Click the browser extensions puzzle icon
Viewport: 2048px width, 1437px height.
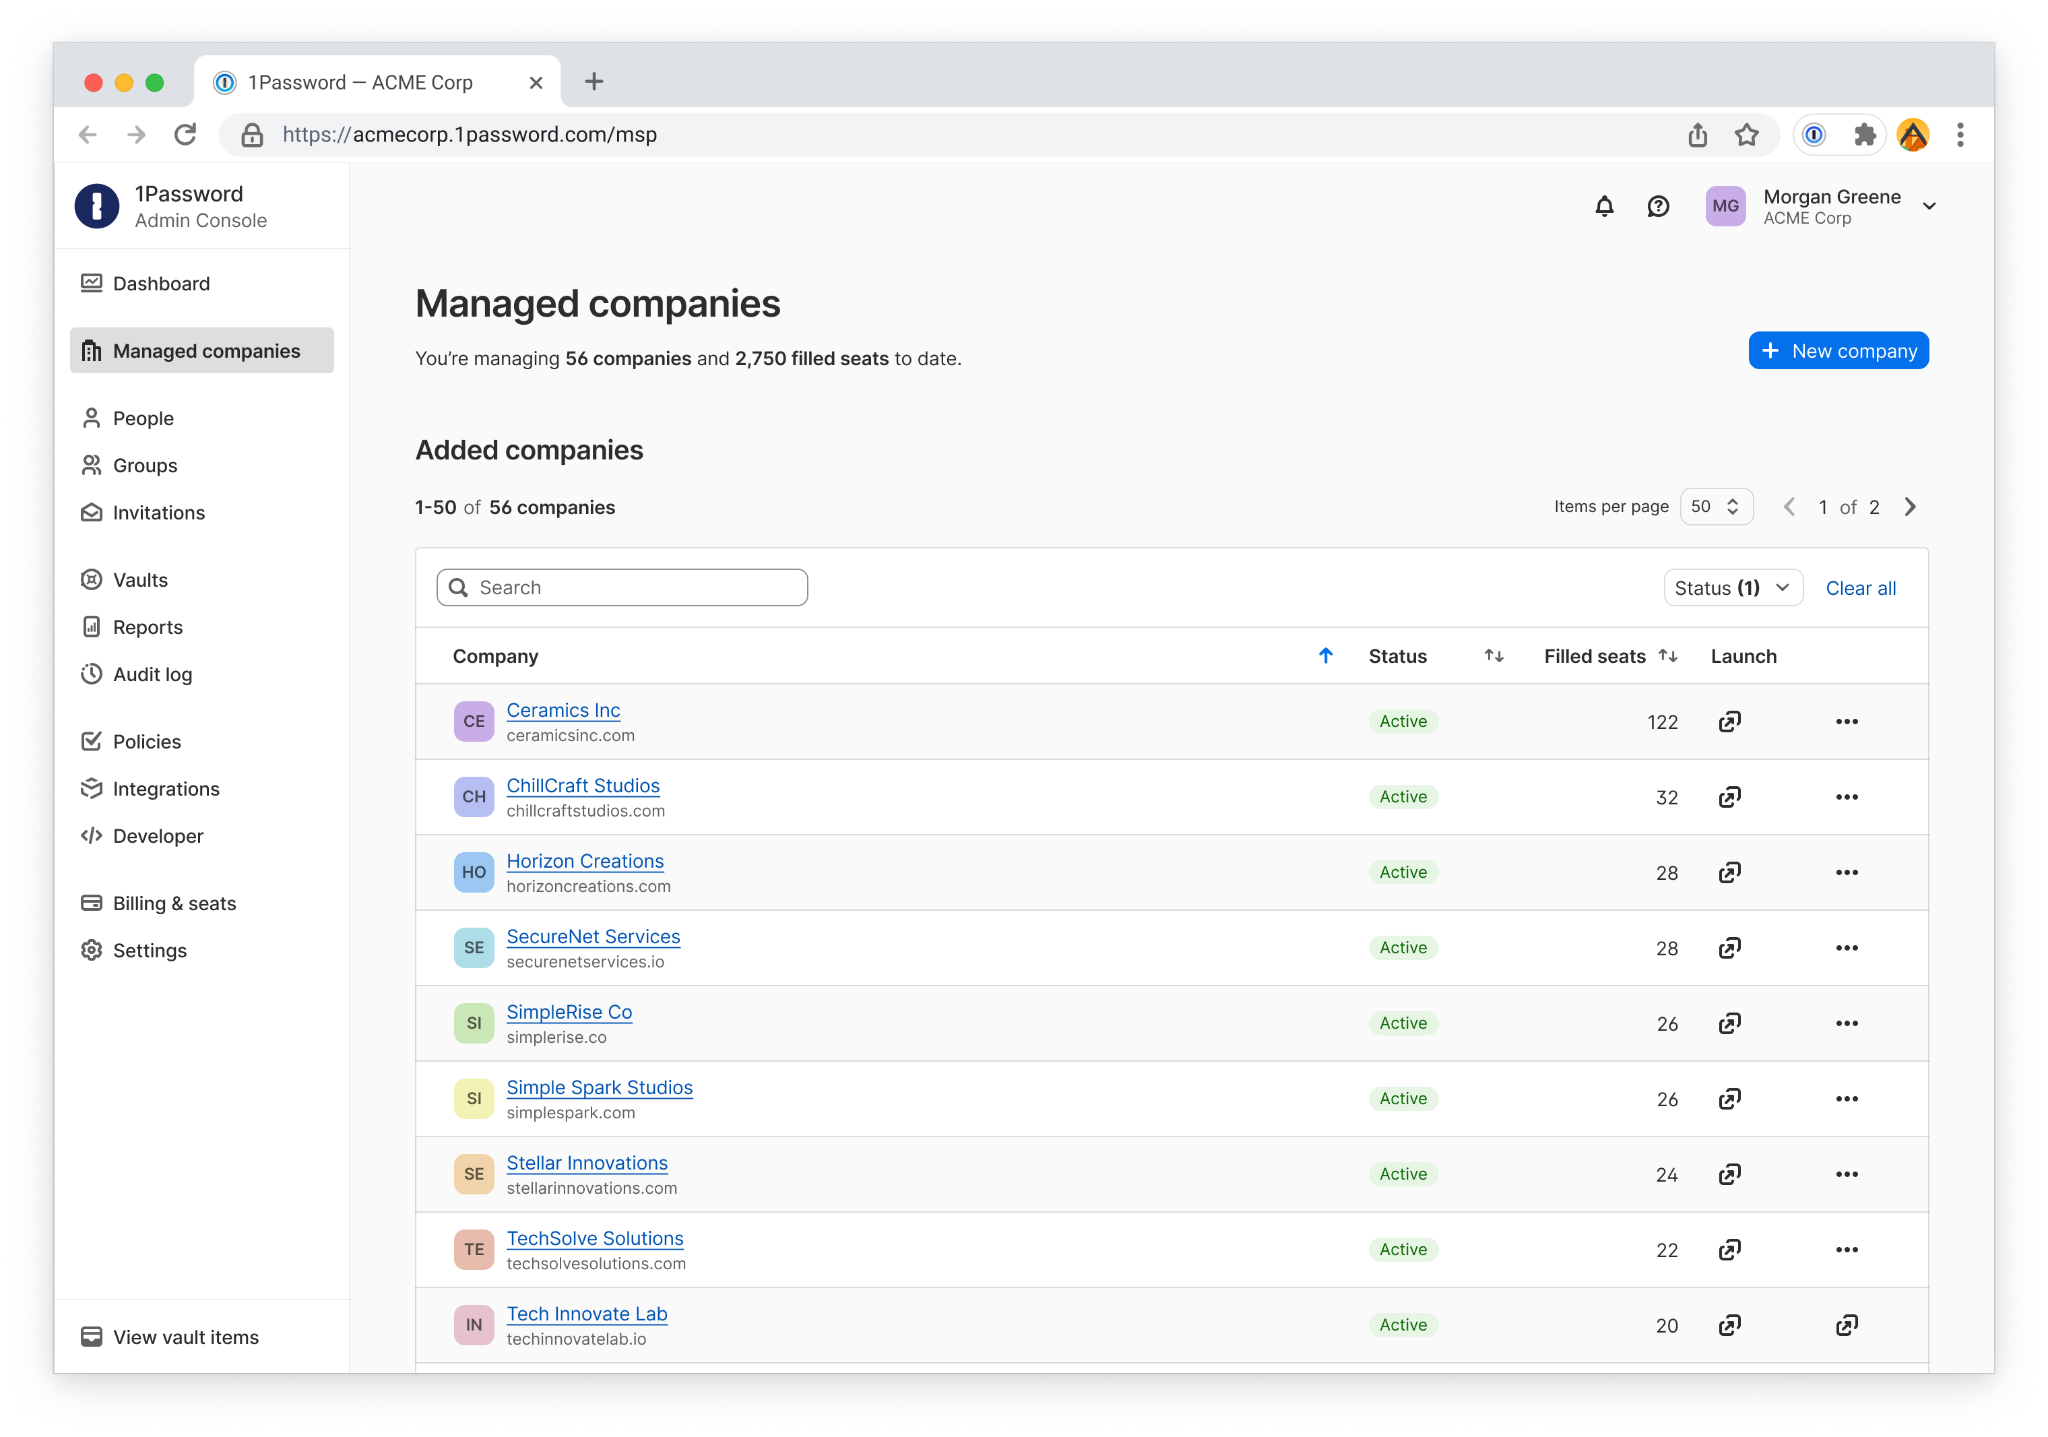[1864, 135]
